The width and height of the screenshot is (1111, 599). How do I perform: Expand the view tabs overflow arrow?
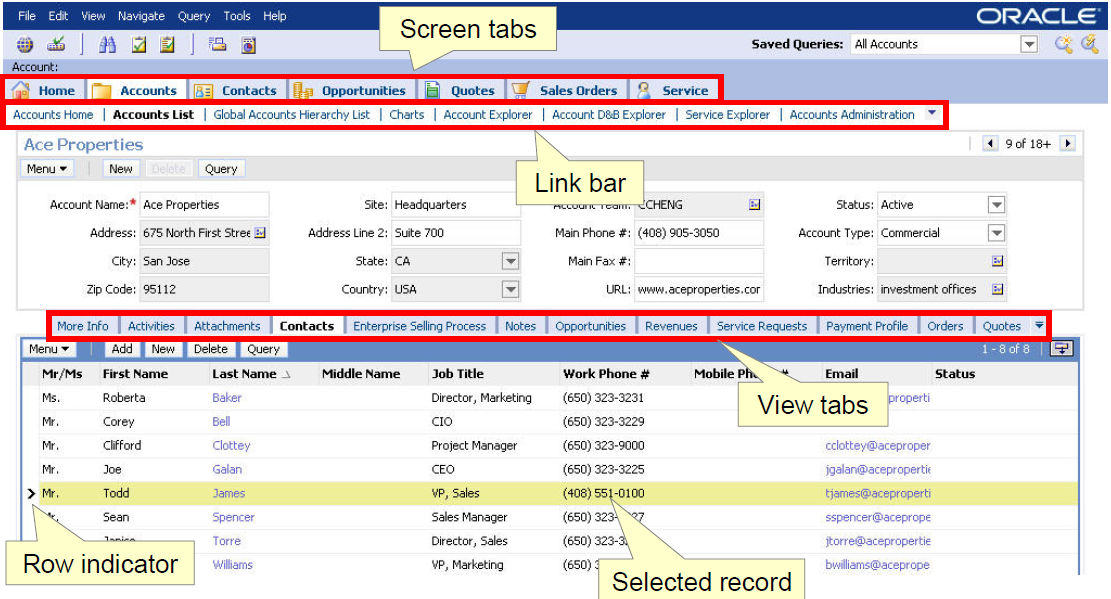pyautogui.click(x=1039, y=325)
